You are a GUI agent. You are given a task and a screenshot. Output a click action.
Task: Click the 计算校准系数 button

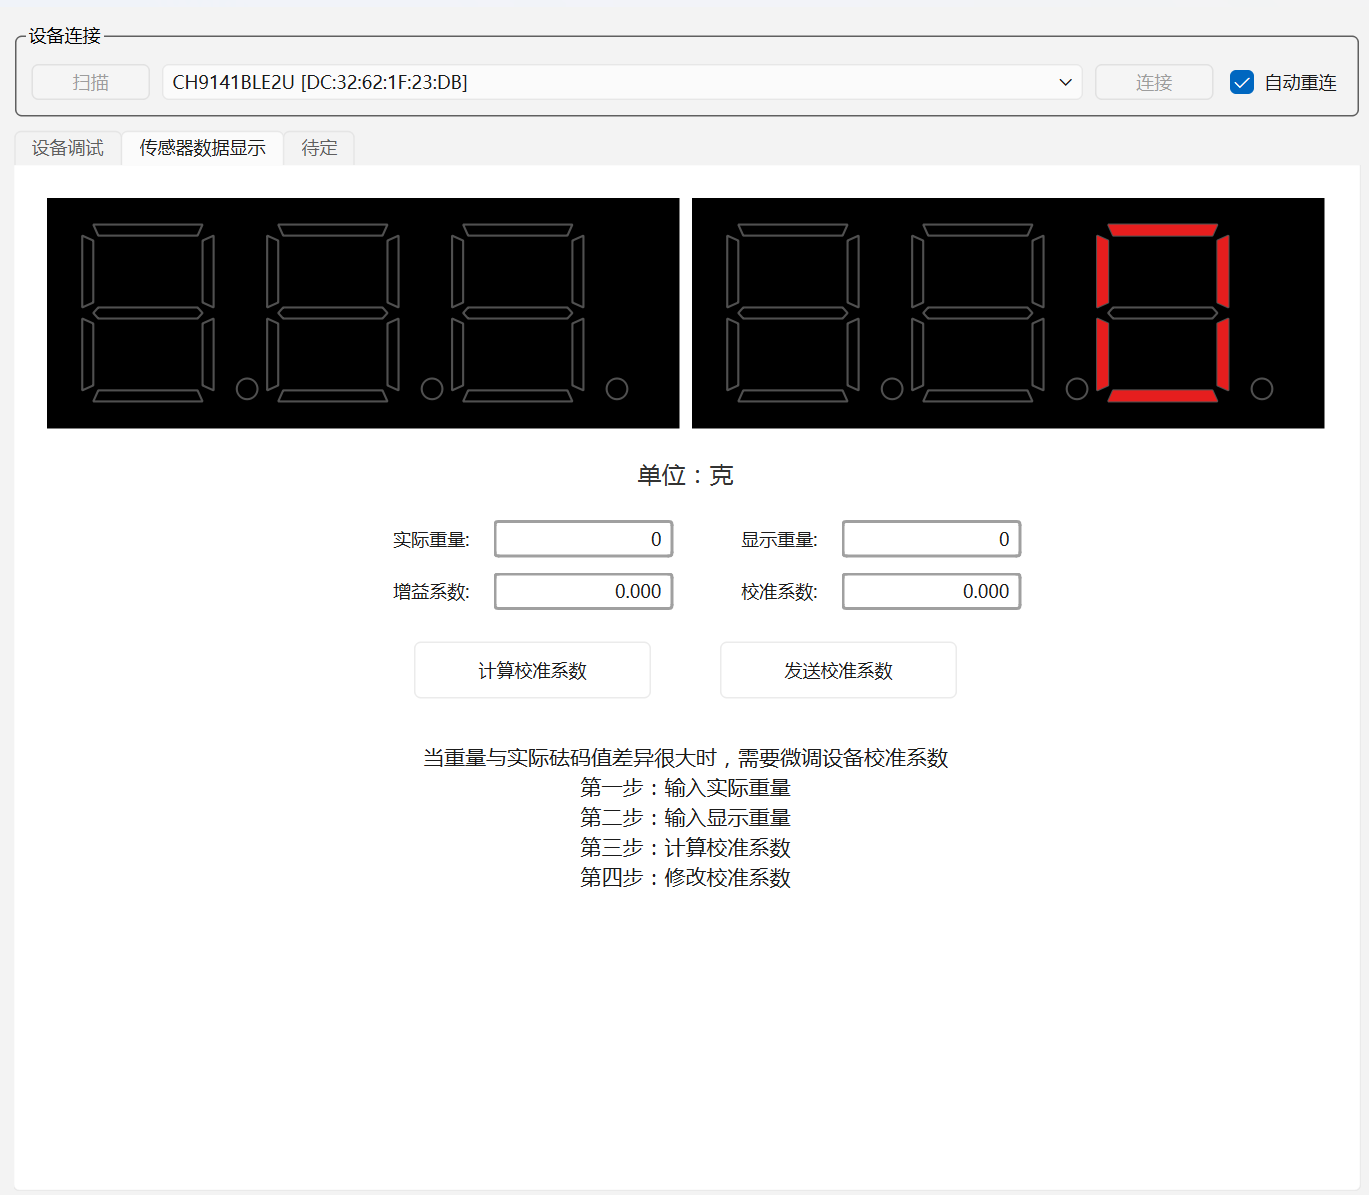pos(533,670)
